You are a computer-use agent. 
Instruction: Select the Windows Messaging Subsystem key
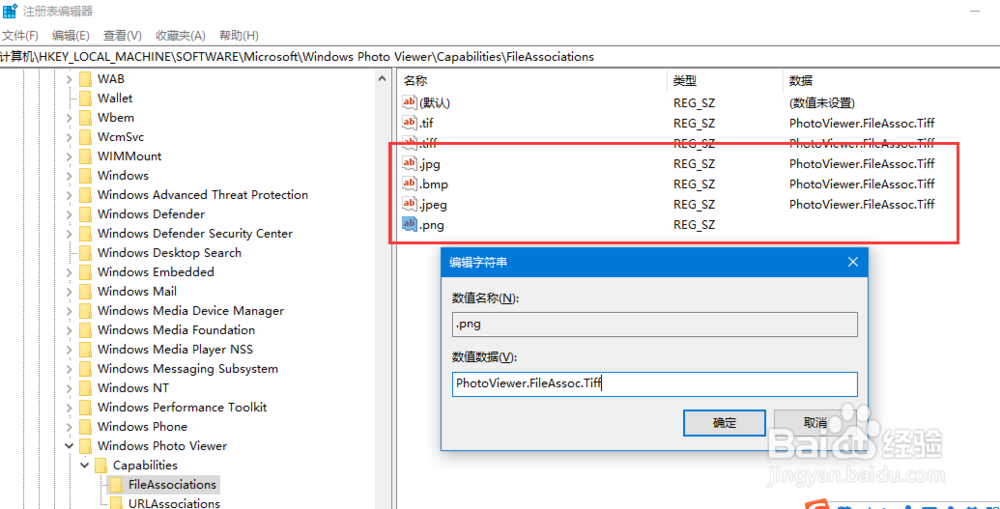click(188, 369)
